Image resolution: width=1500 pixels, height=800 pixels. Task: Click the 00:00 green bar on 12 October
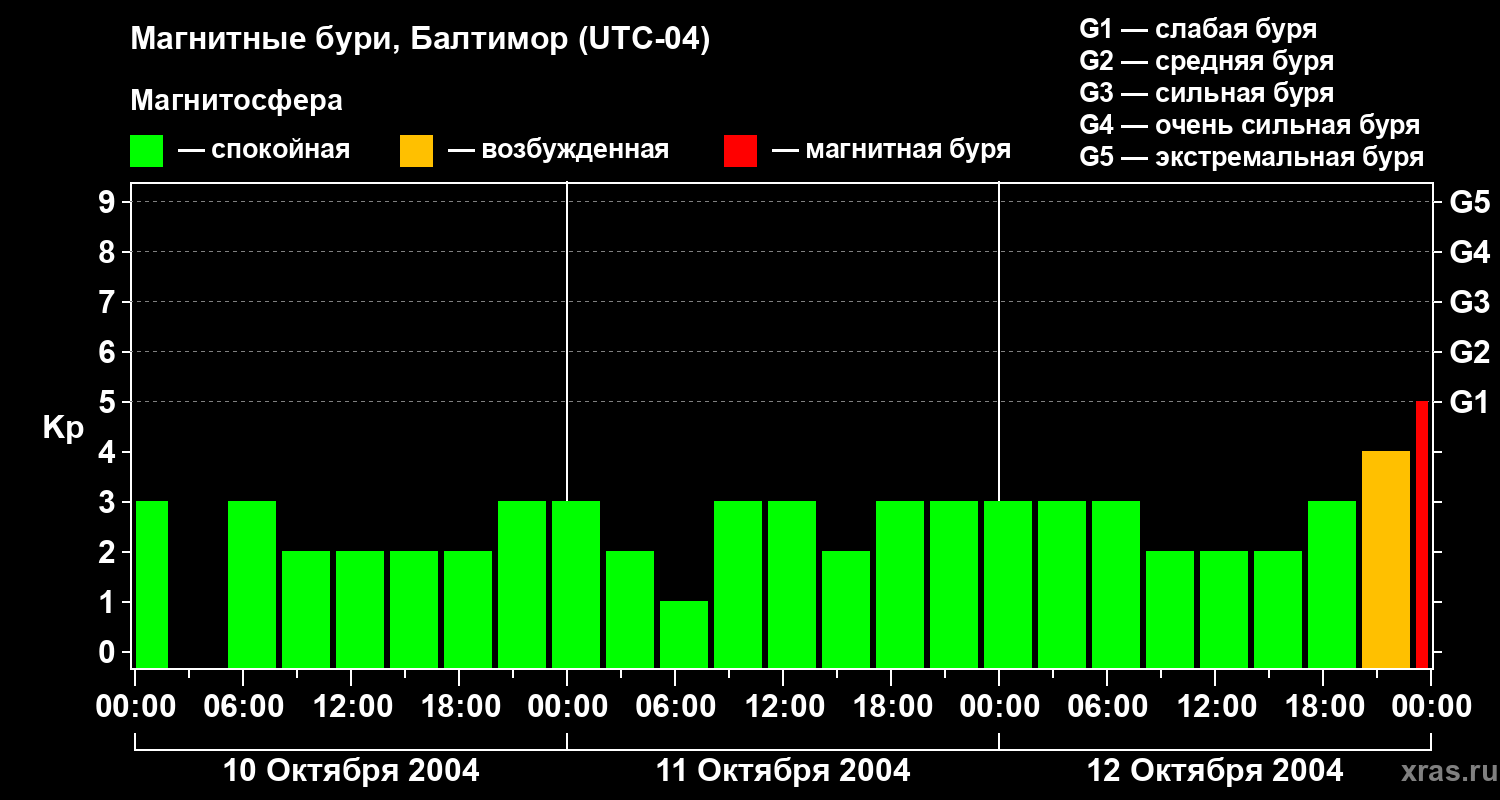click(x=1008, y=584)
